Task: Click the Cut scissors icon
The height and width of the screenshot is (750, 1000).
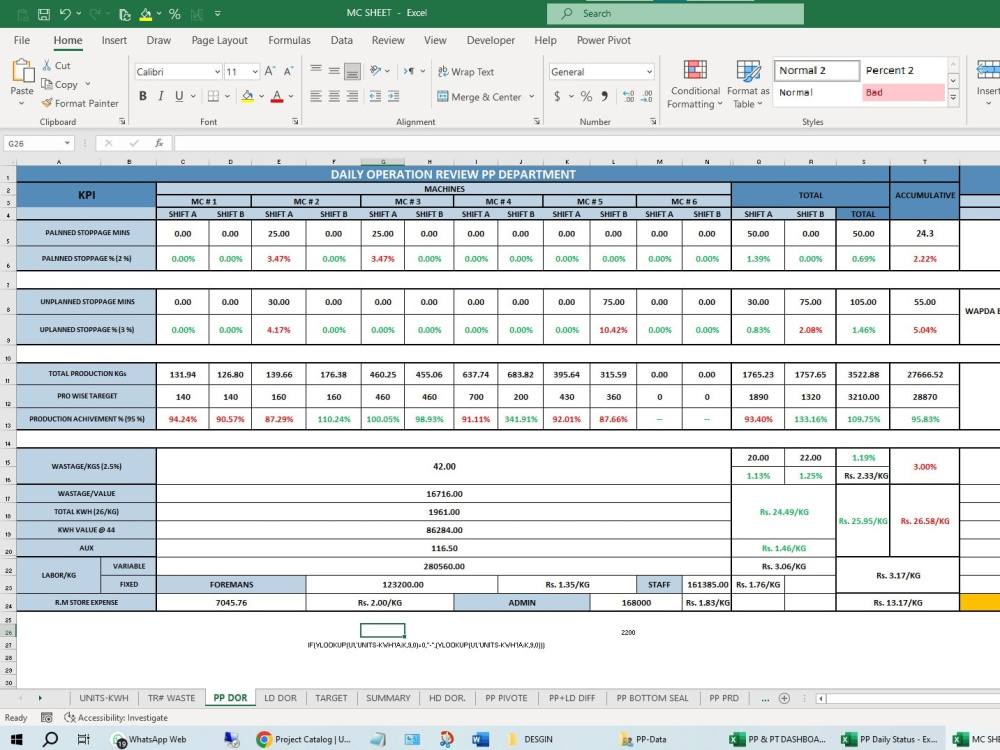Action: (47, 65)
